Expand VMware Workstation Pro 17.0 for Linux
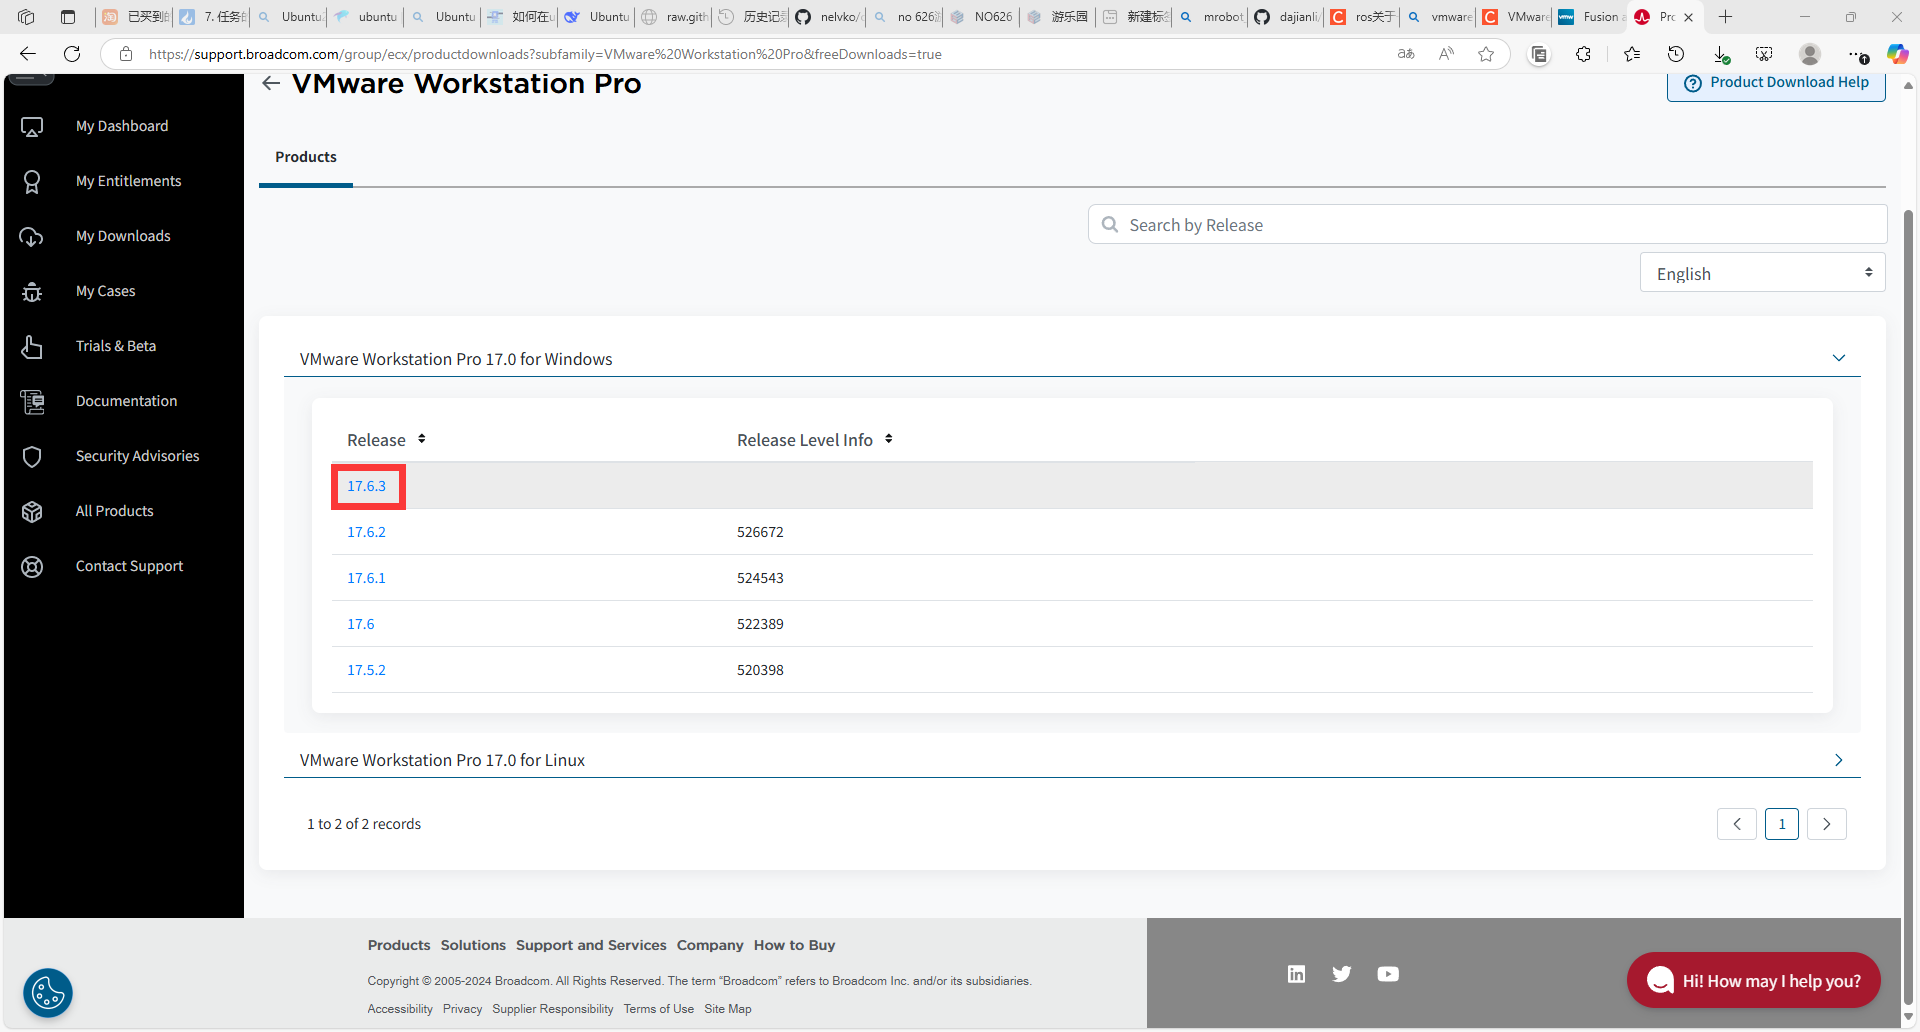The height and width of the screenshot is (1032, 1920). tap(1838, 760)
